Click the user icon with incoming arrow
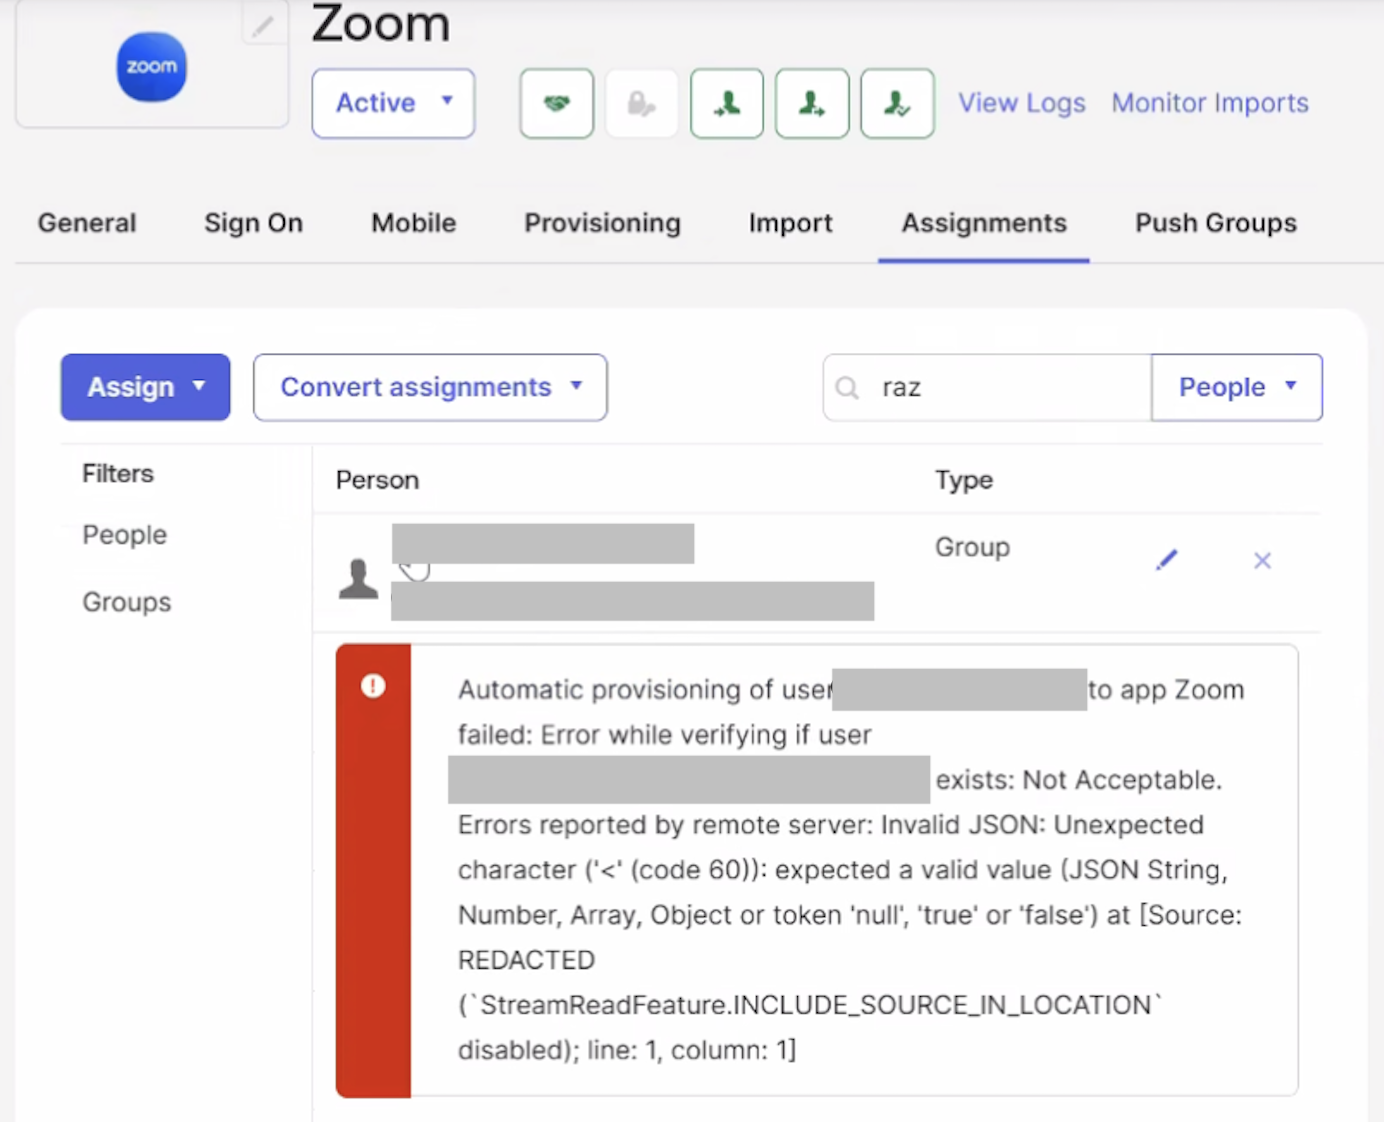Viewport: 1384px width, 1122px height. 727,103
